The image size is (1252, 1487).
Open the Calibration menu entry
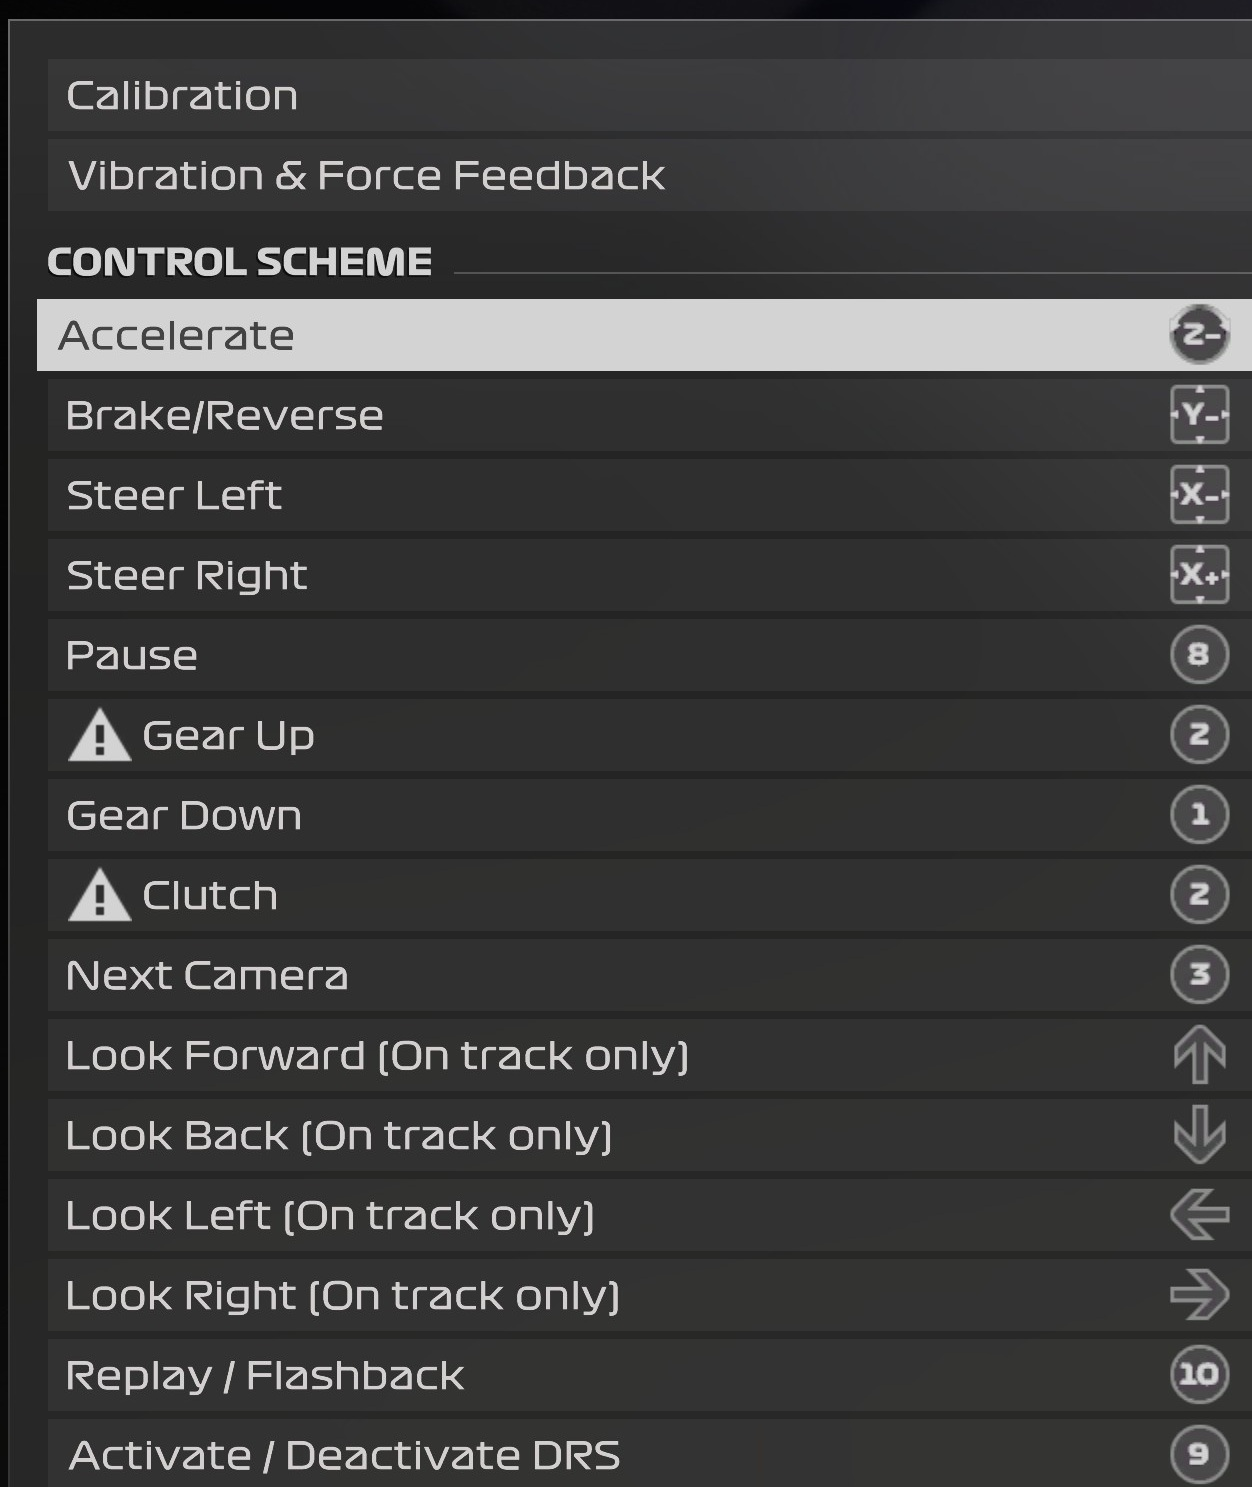[182, 96]
